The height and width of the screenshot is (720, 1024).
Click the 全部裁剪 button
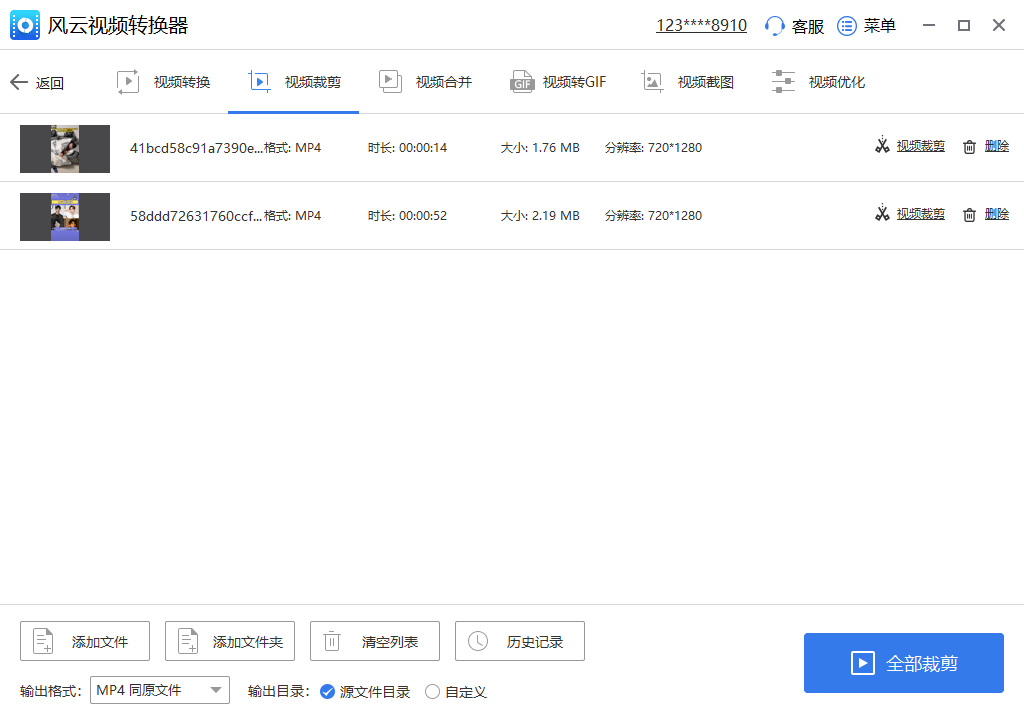coord(903,662)
